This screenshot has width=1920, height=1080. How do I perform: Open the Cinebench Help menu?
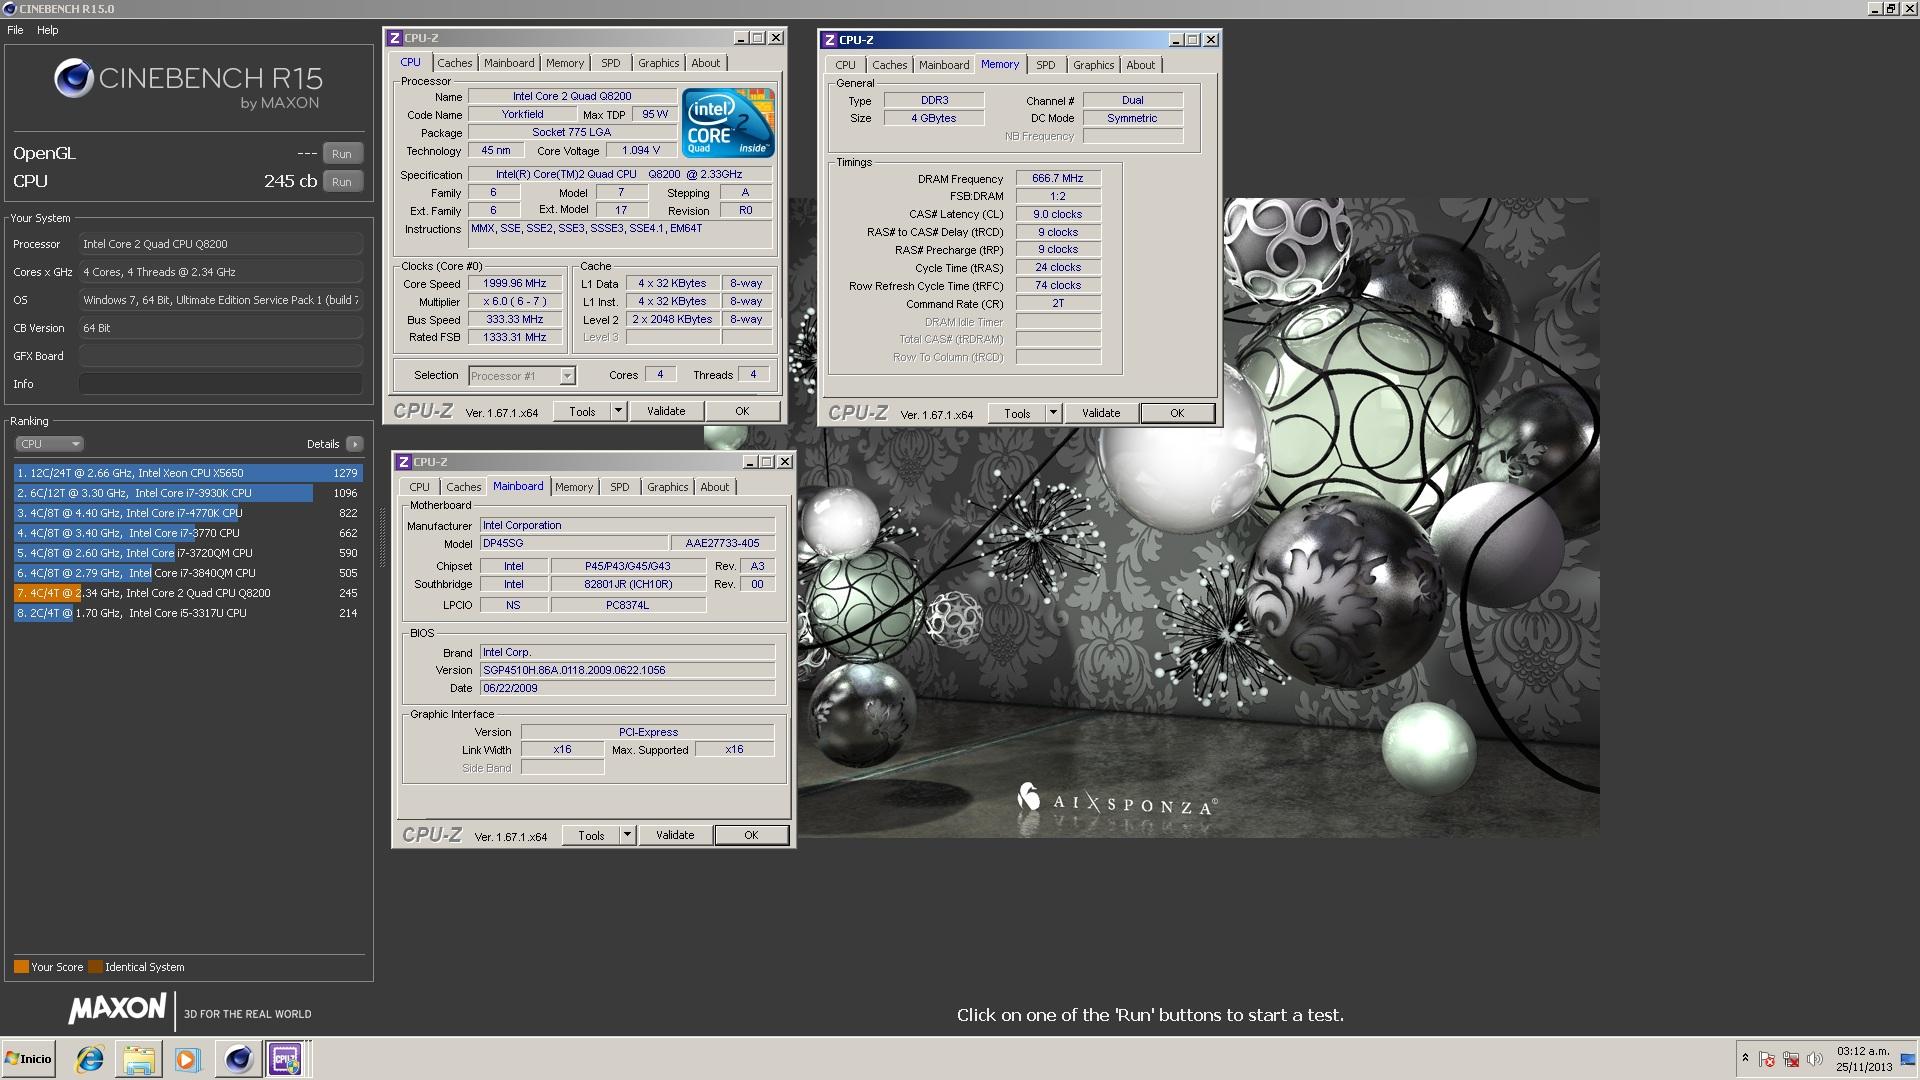[x=47, y=30]
